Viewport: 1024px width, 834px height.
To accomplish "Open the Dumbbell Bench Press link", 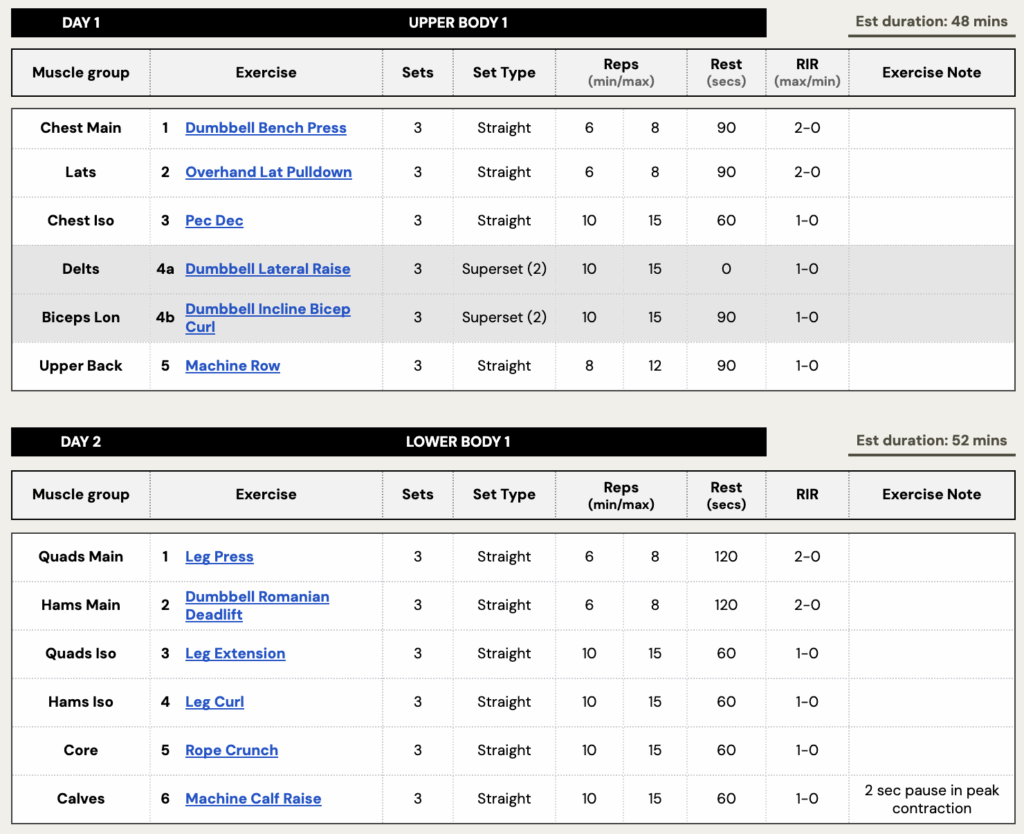I will [265, 128].
